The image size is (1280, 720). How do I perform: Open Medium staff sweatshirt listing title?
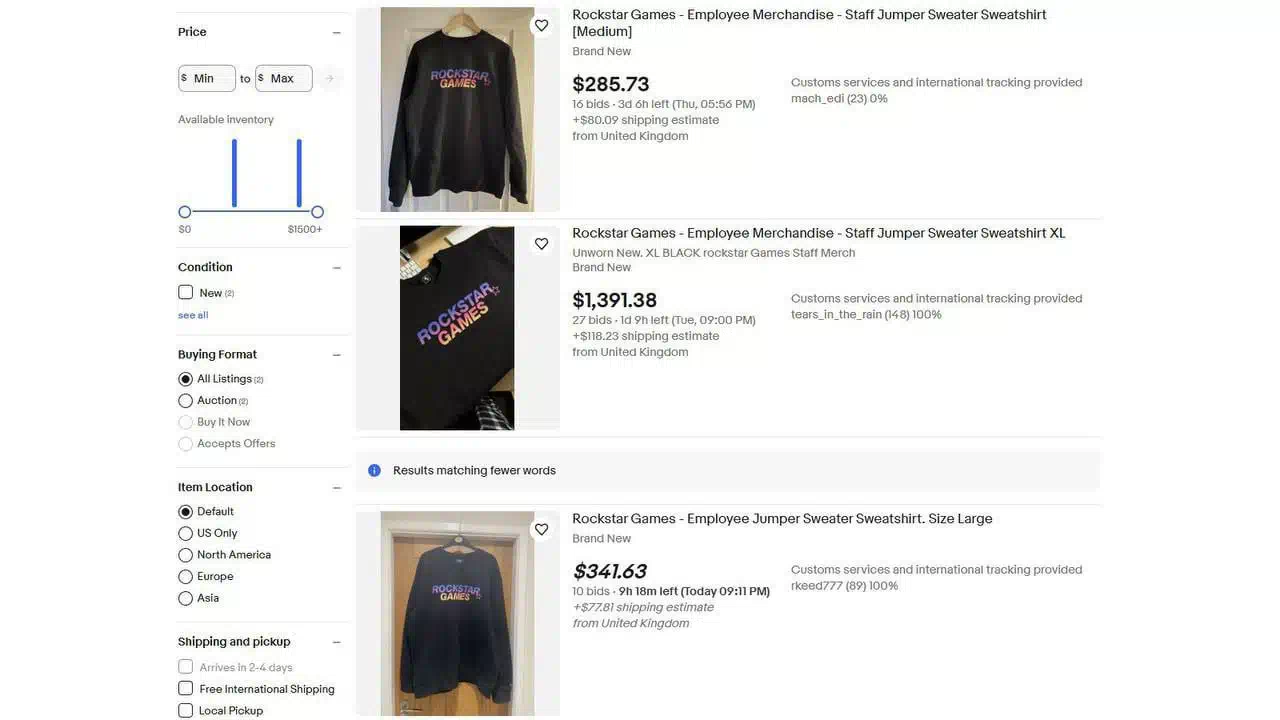(809, 23)
